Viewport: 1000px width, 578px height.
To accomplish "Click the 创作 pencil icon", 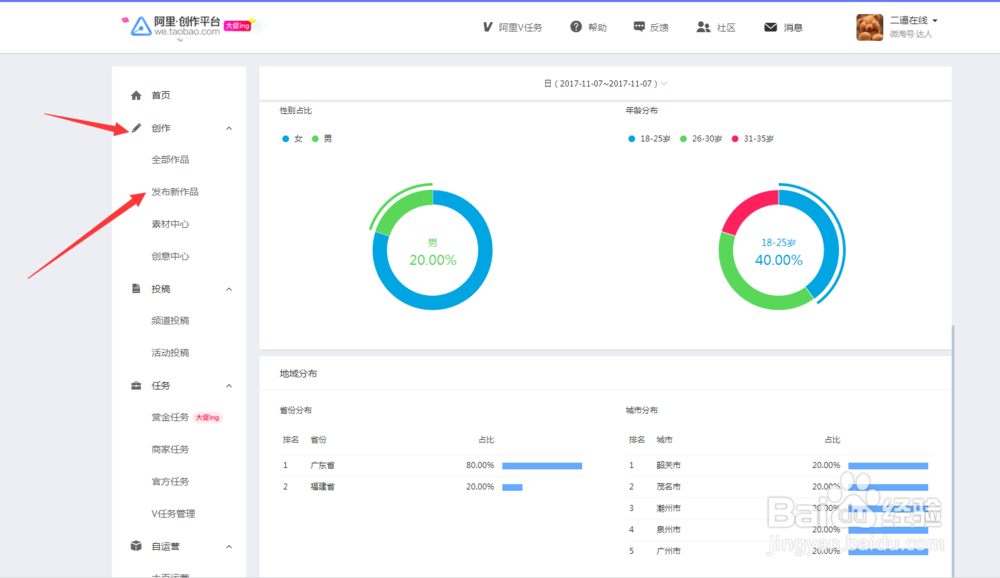I will [x=136, y=128].
